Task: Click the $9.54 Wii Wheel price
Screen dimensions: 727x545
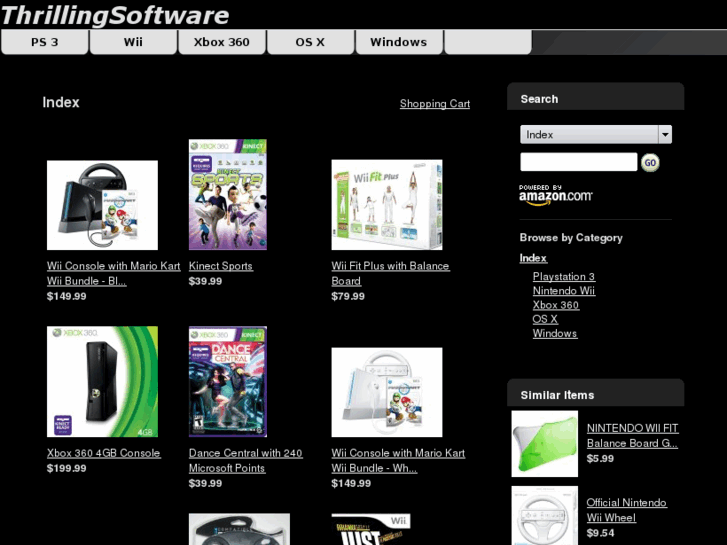Action: click(600, 533)
